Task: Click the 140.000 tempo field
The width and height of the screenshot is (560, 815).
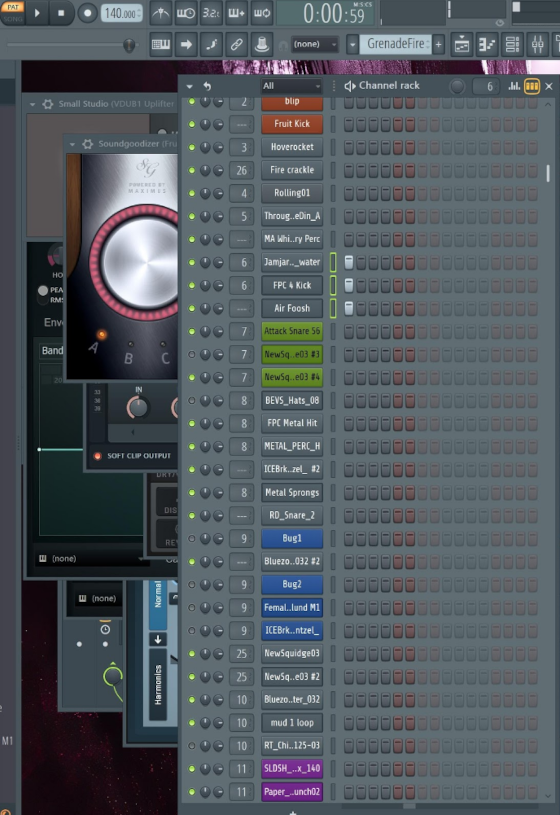Action: click(121, 14)
